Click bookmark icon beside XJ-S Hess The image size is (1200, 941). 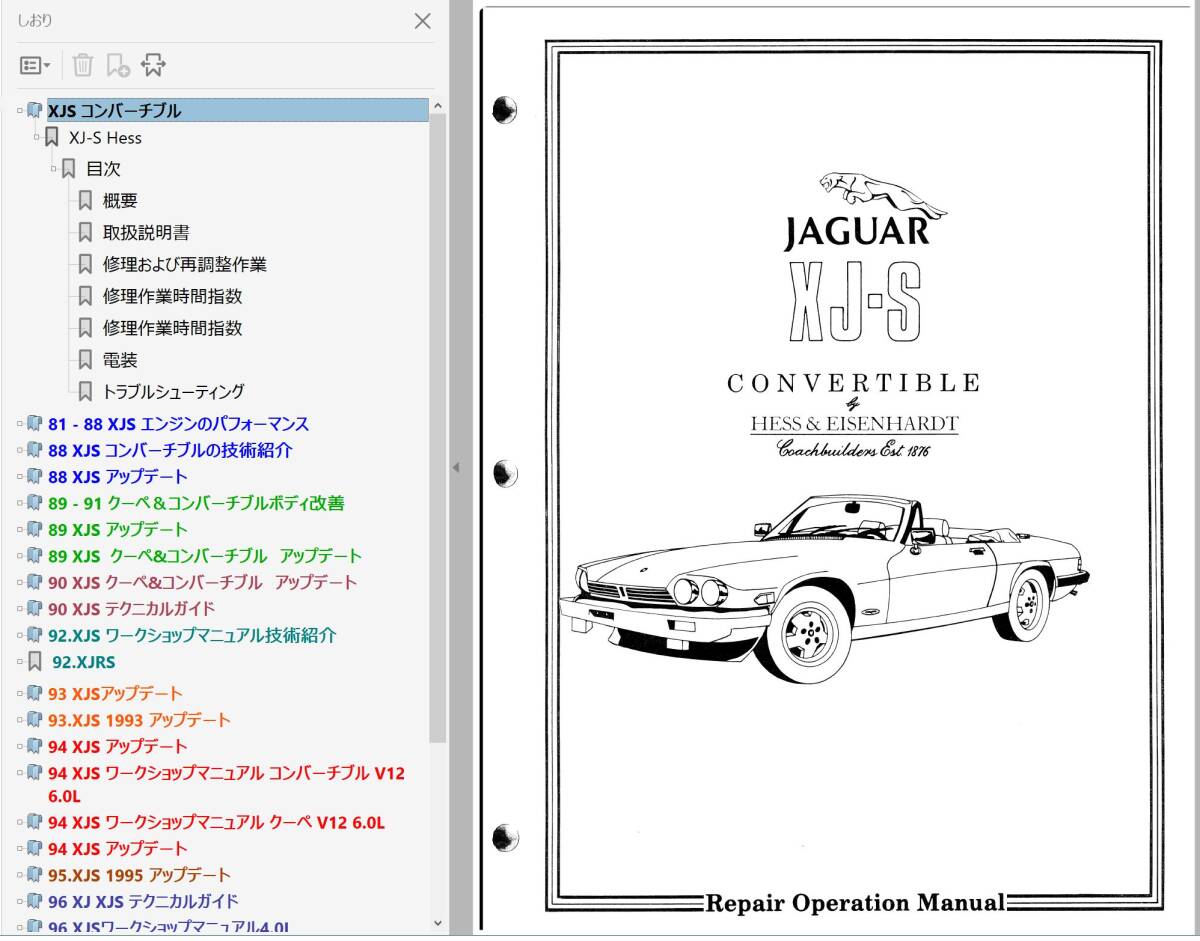coord(51,137)
